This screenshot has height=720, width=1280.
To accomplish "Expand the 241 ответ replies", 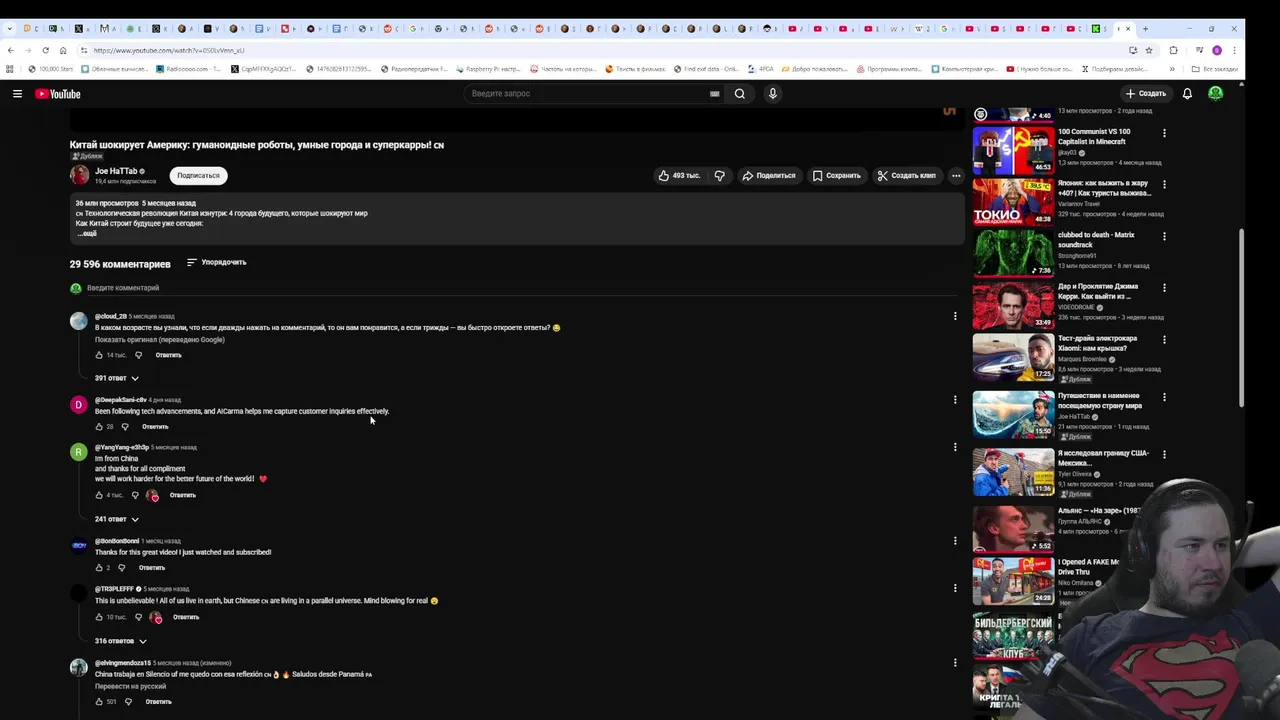I will click(x=116, y=519).
